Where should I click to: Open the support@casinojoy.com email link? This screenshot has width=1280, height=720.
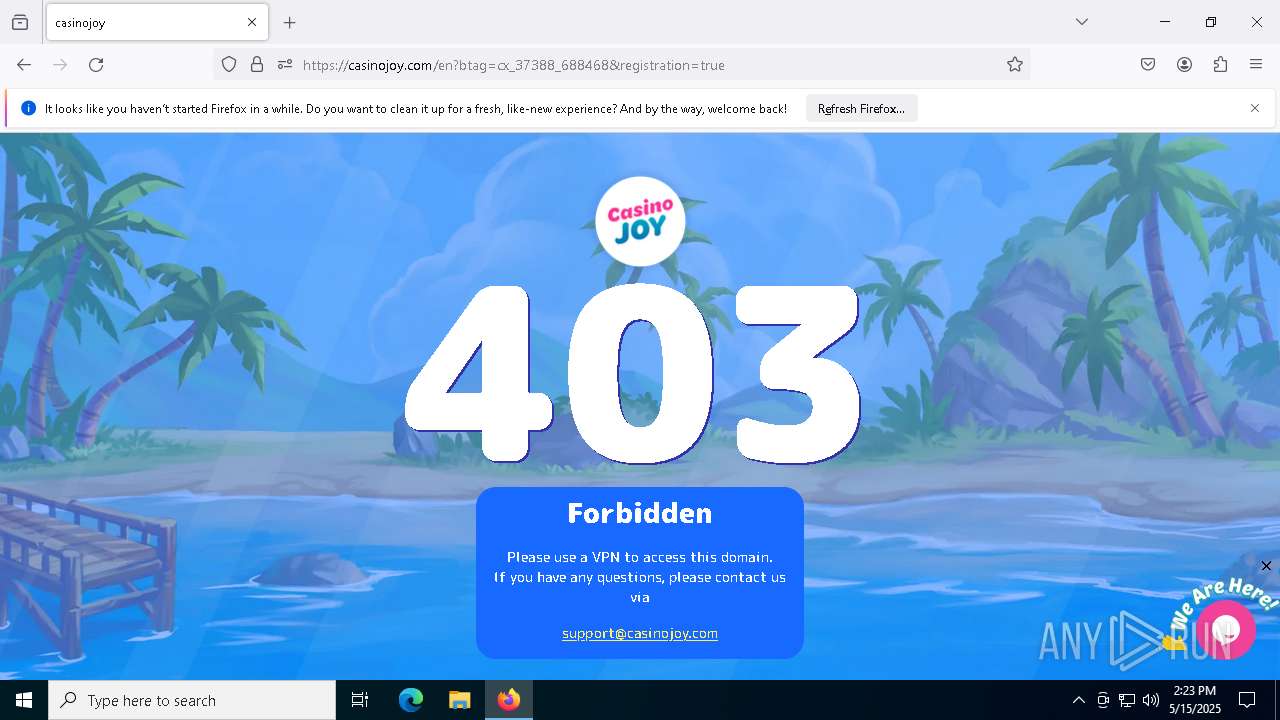click(x=640, y=633)
